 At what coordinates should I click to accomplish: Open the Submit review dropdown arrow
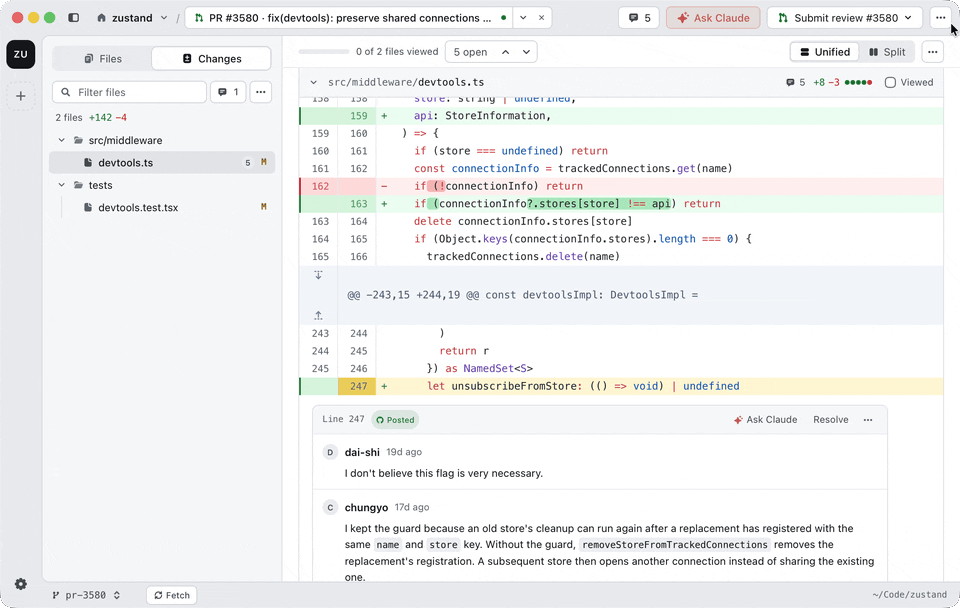pyautogui.click(x=909, y=18)
